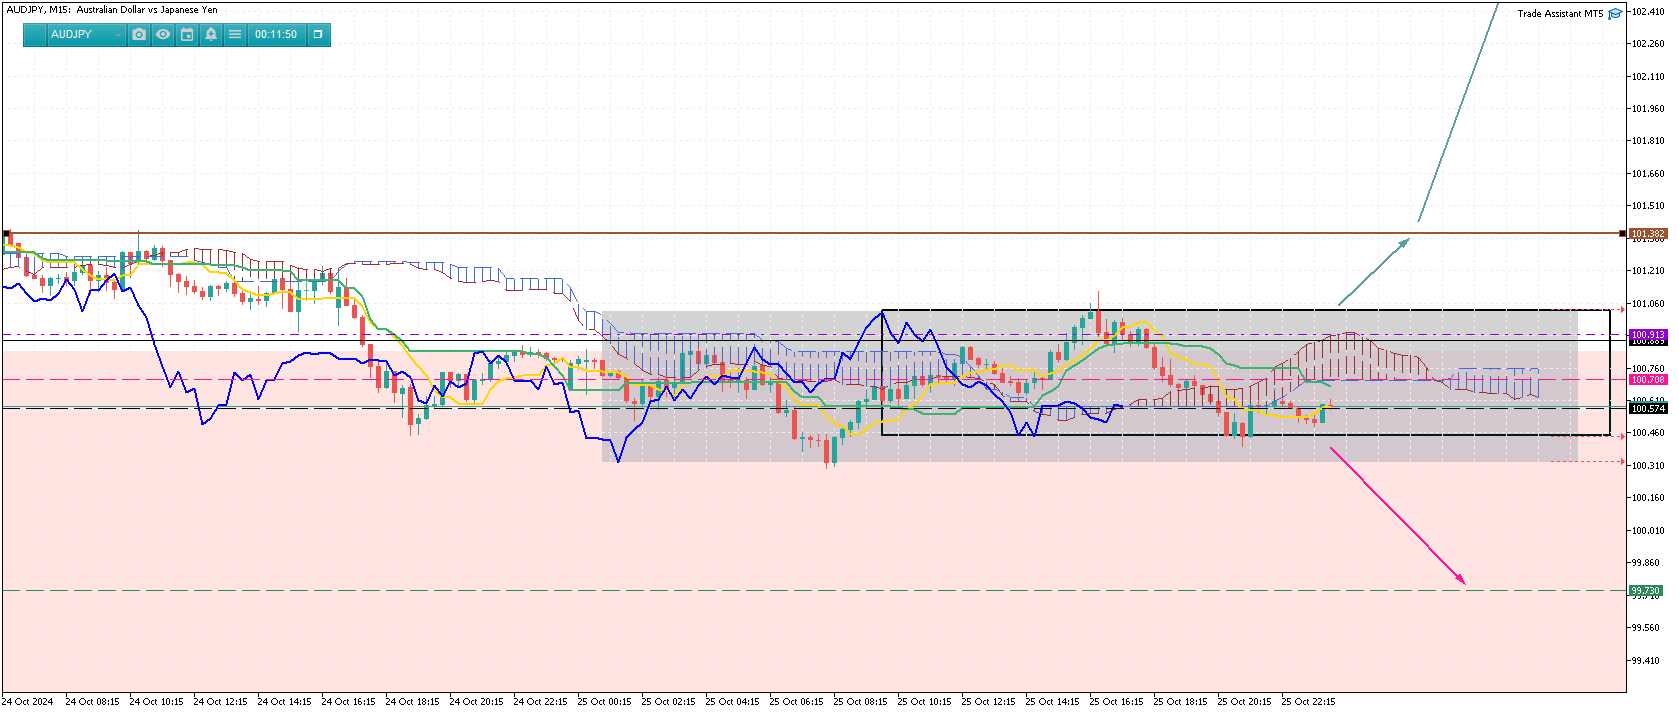The image size is (1679, 713).
Task: Click the black 100.574 current price label
Action: [x=1648, y=408]
